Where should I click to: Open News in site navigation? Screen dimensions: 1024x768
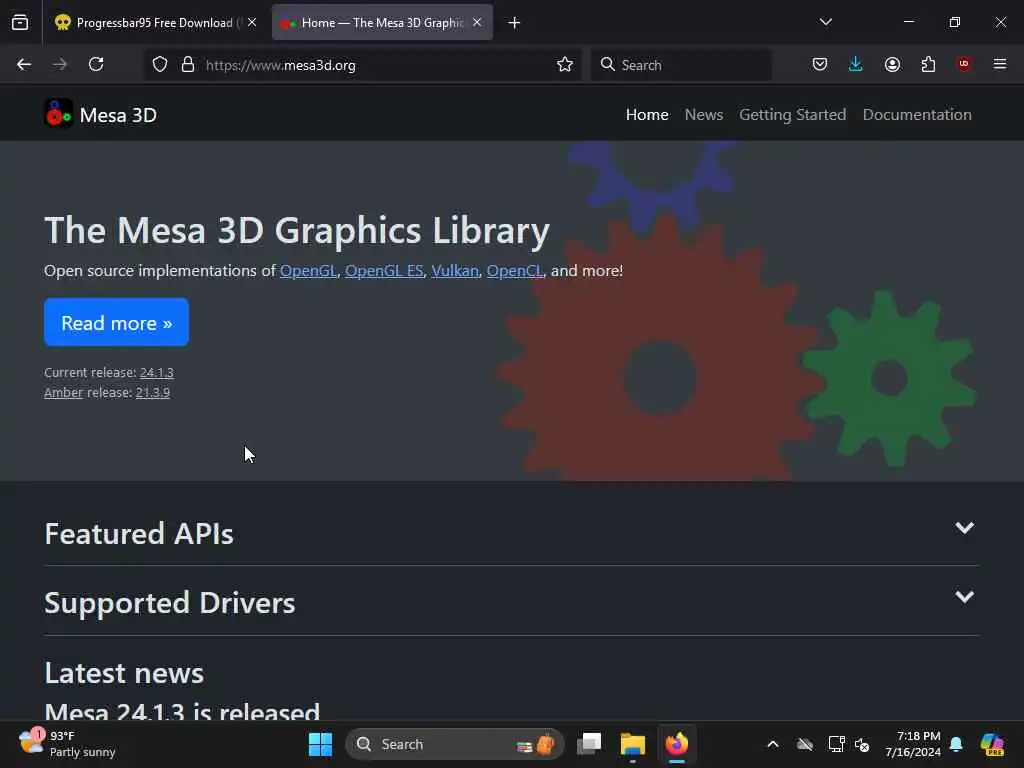(703, 115)
